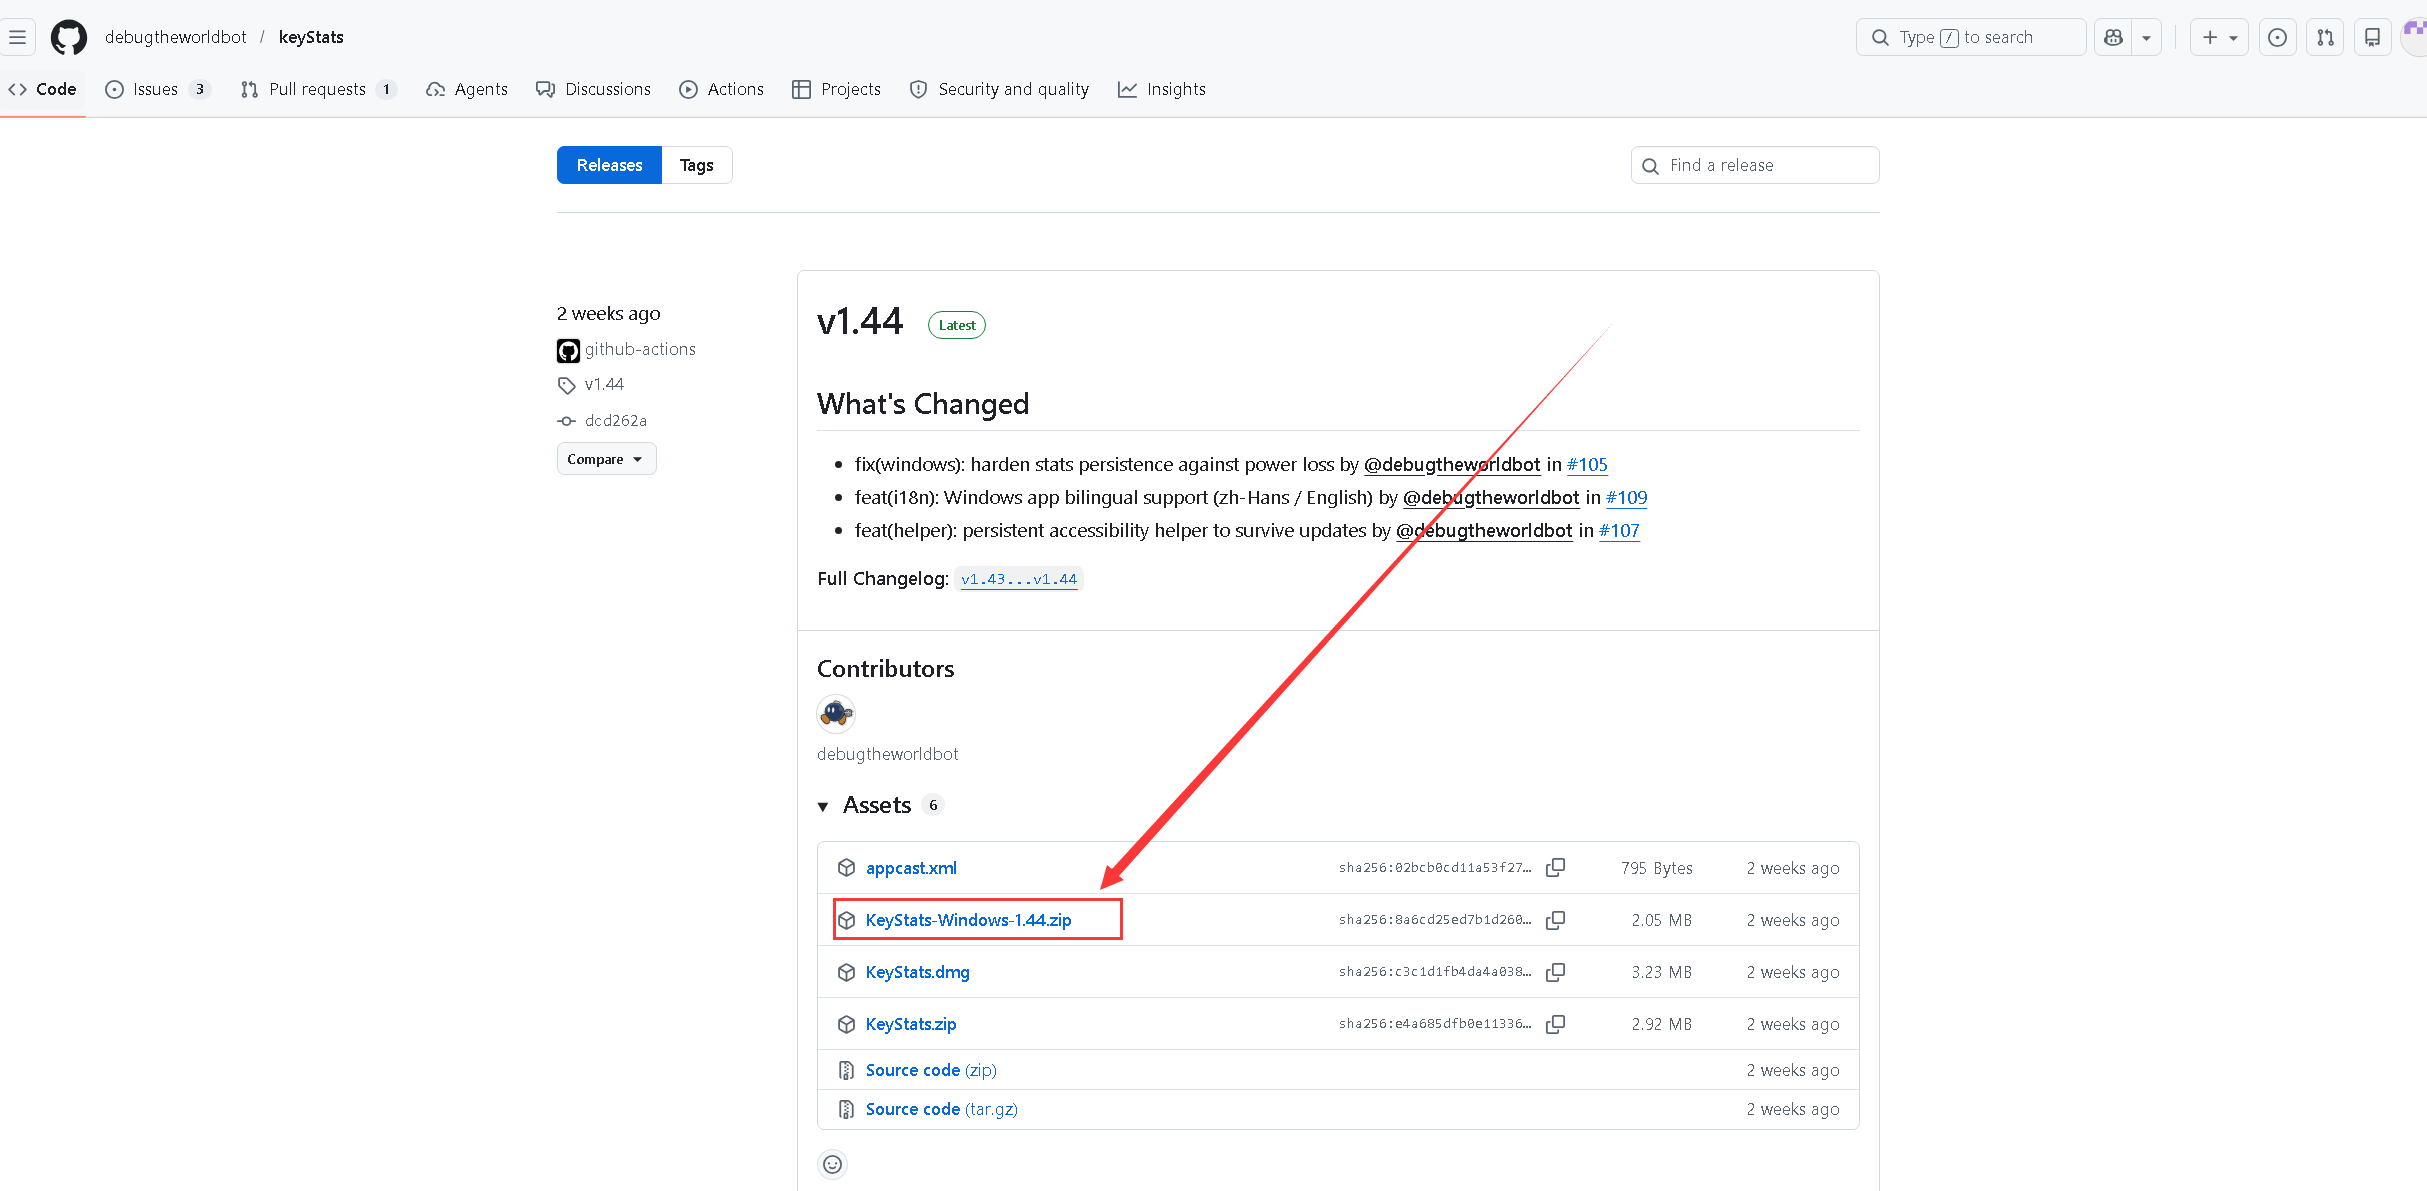Open pull request #109
Viewport: 2427px width, 1191px height.
pos(1626,497)
